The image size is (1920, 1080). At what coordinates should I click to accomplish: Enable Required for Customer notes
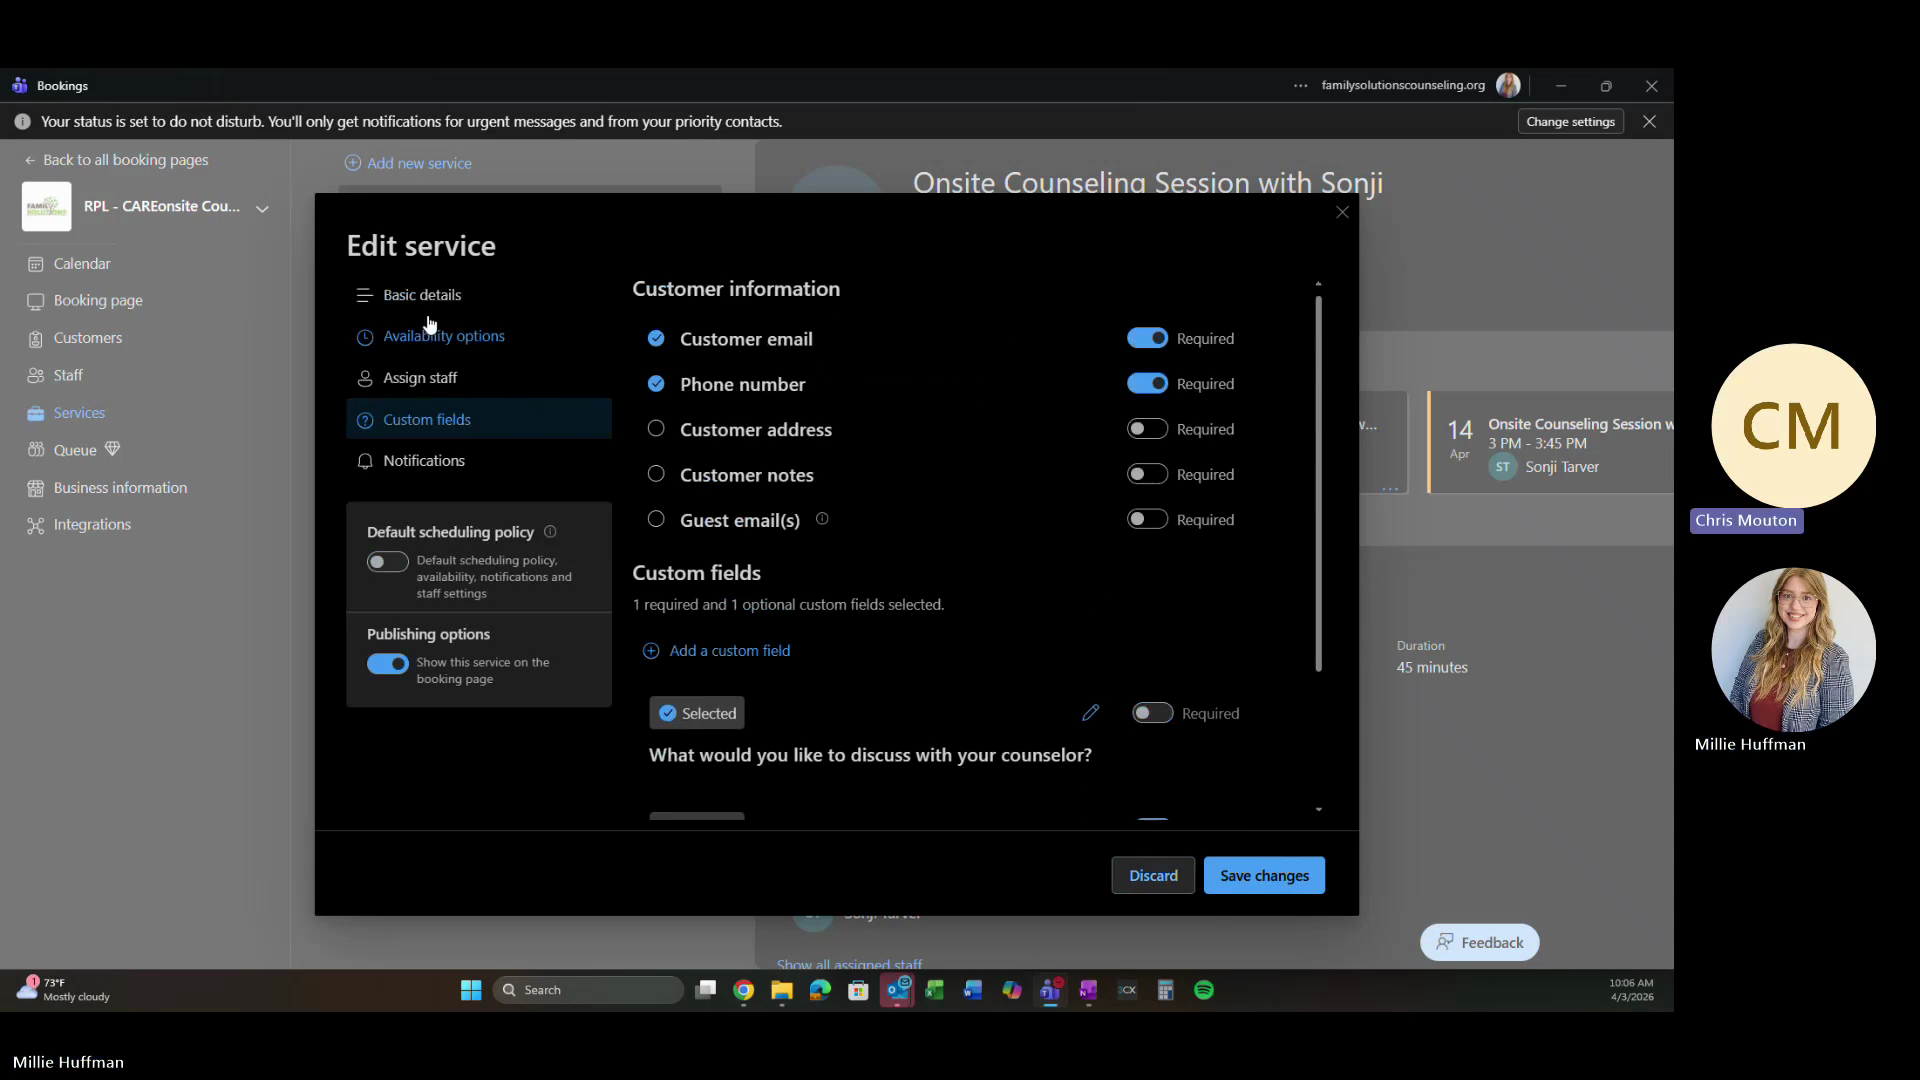click(1147, 474)
